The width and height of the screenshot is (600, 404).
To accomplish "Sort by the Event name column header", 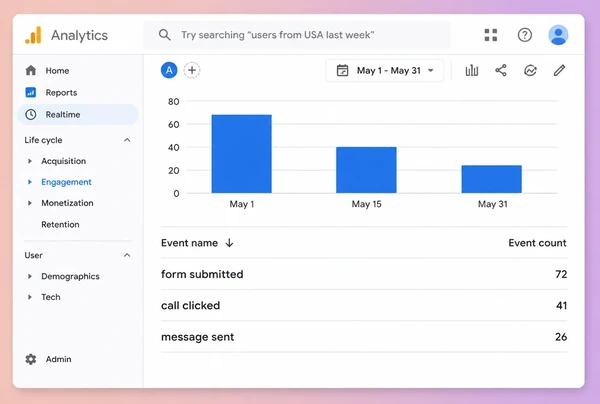I will click(189, 243).
